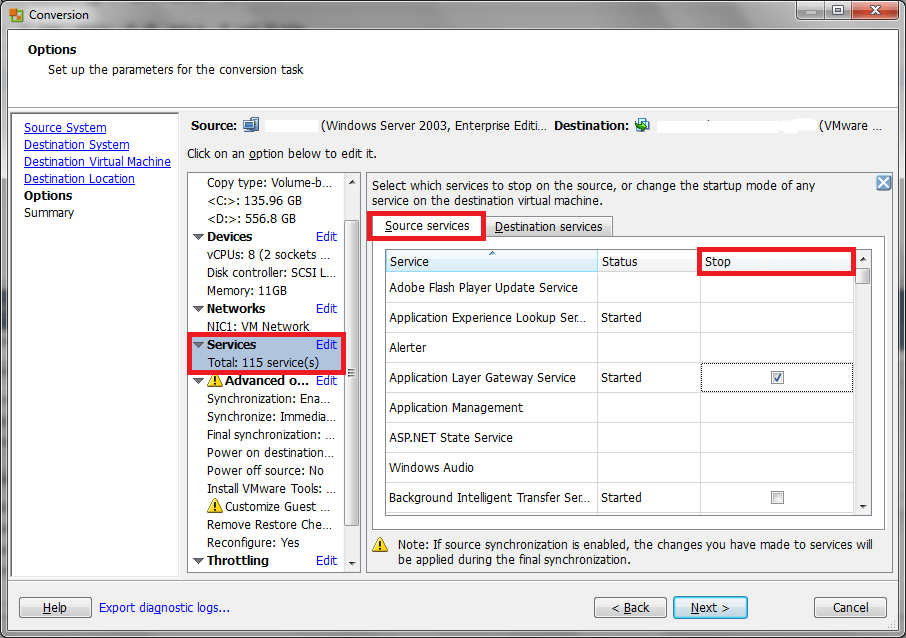Click Edit next to Advanced options
This screenshot has width=906, height=638.
tap(326, 381)
